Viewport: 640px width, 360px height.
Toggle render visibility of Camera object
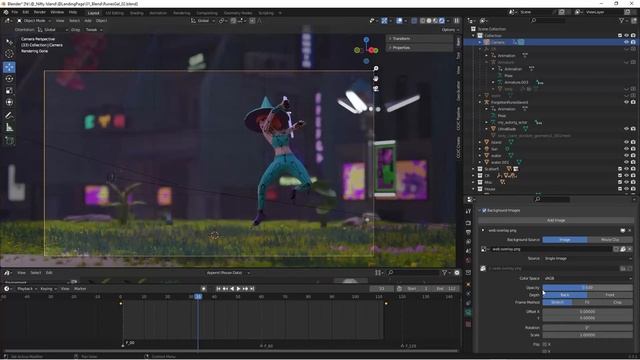point(633,42)
